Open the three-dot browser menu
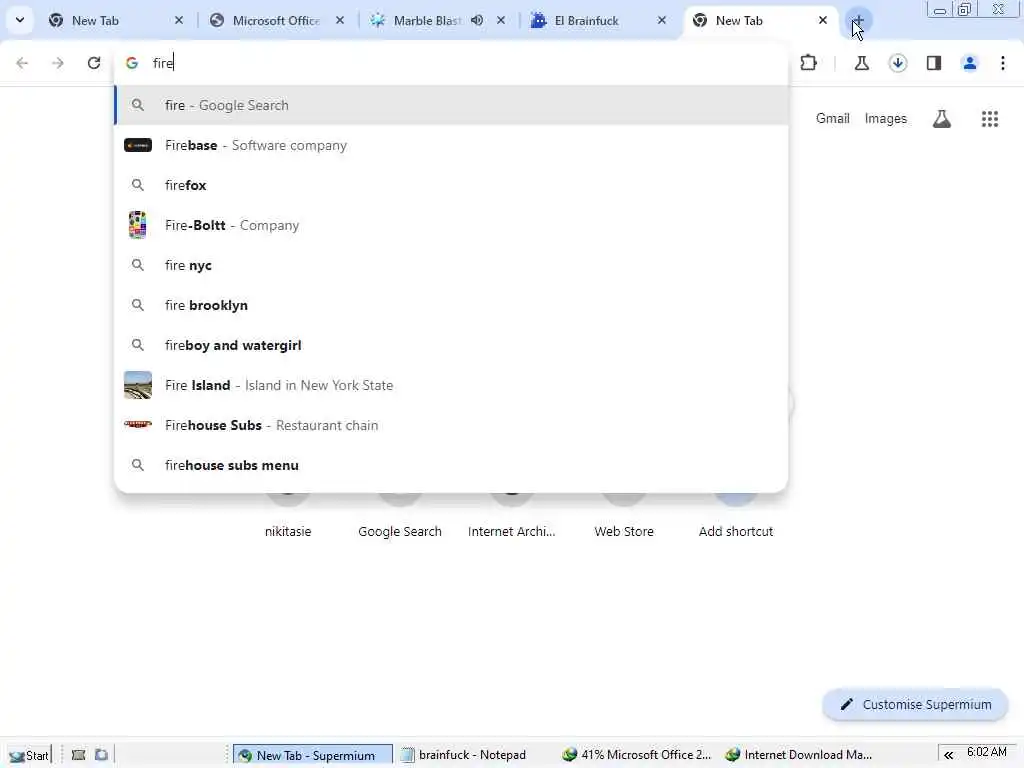The image size is (1024, 768). coord(1003,63)
